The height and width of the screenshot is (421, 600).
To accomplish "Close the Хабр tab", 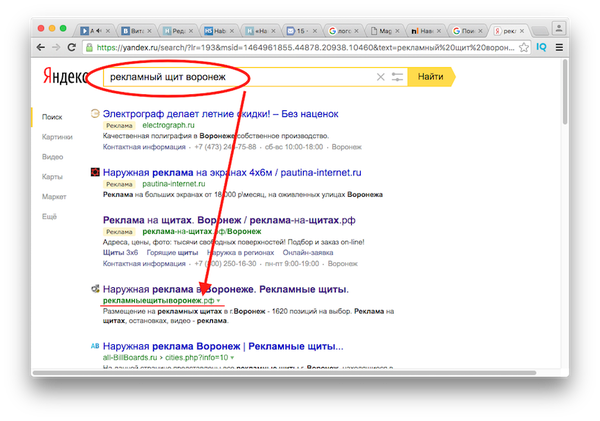I will [x=232, y=31].
